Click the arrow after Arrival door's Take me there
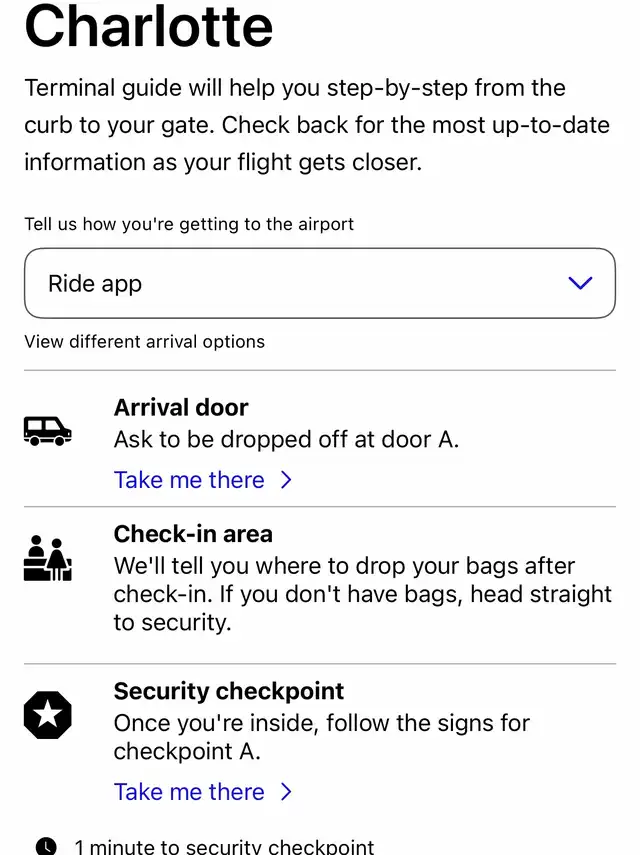 pos(286,480)
